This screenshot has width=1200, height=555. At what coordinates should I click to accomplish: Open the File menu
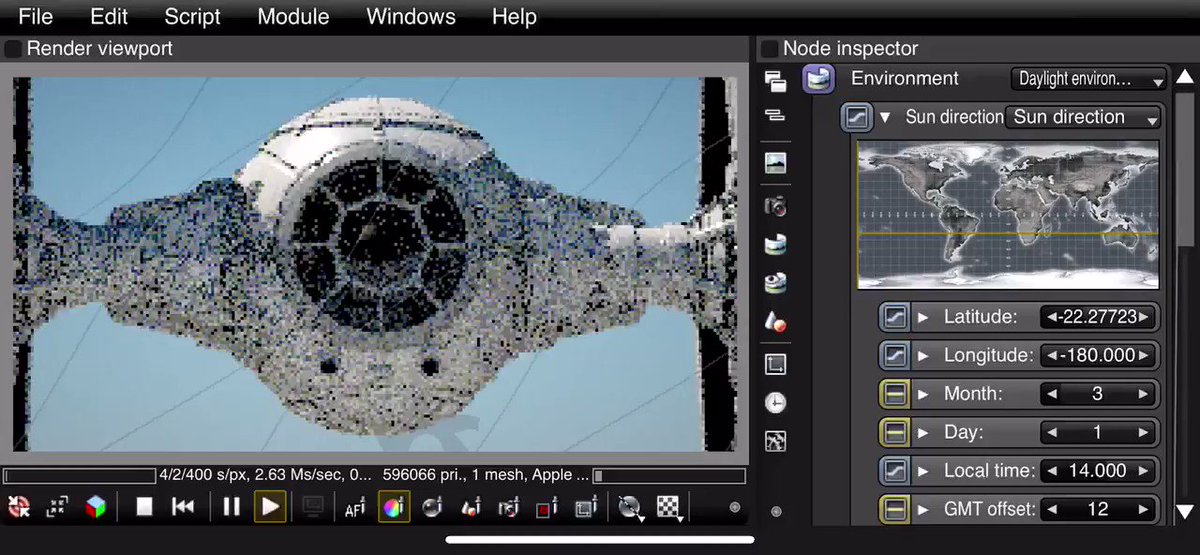pos(35,17)
